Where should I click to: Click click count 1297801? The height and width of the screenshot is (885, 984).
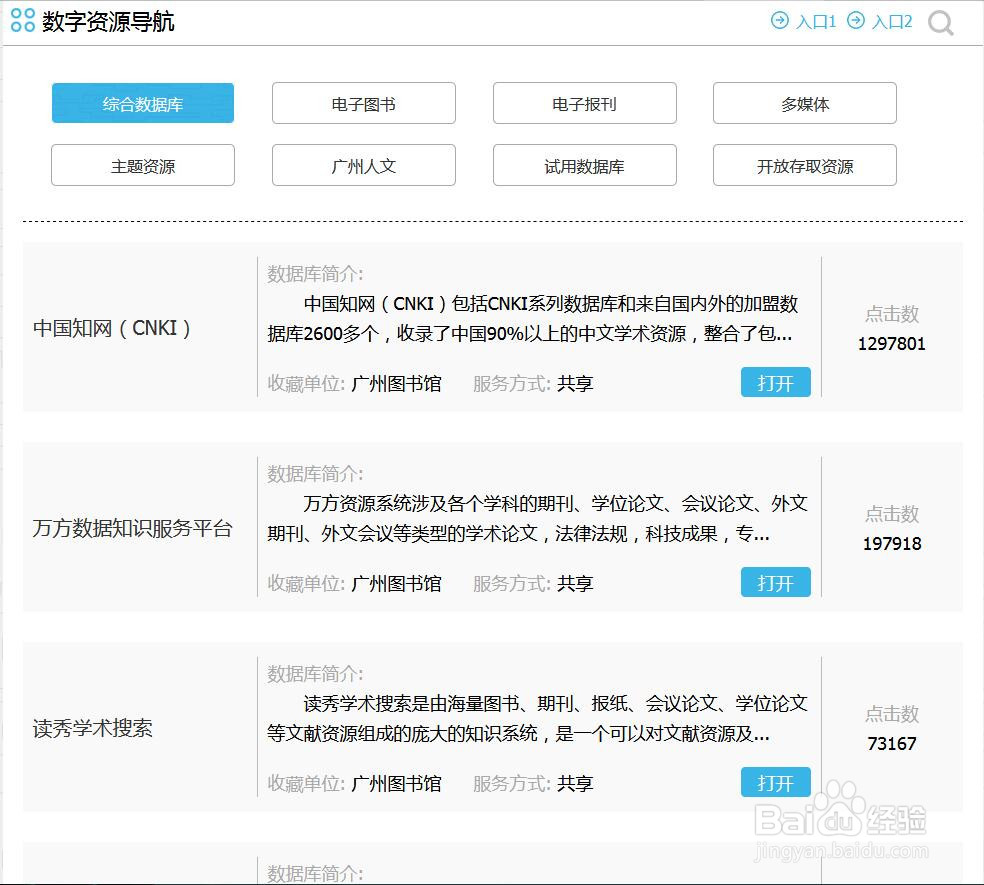[891, 344]
